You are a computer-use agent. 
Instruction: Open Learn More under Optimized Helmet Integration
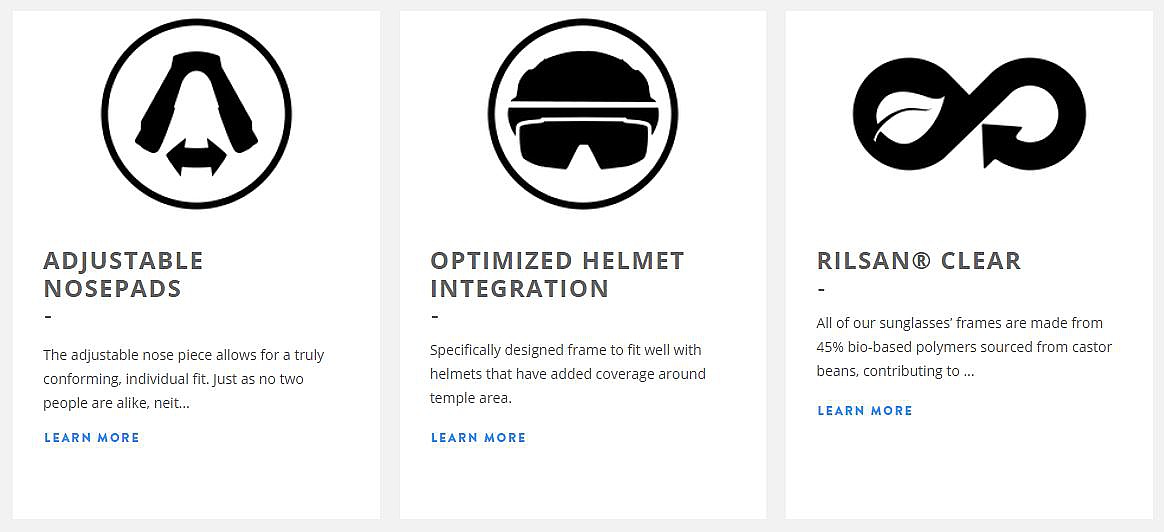coord(478,438)
